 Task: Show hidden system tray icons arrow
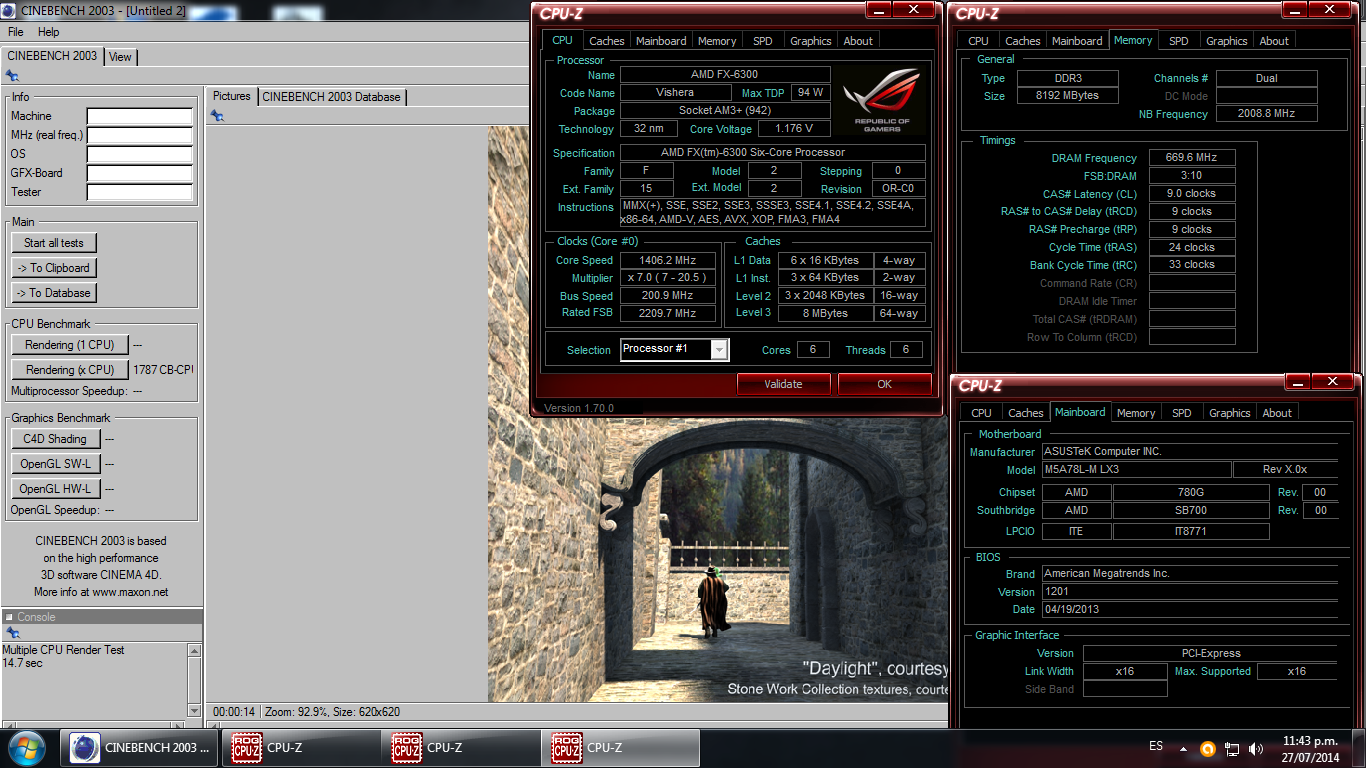click(x=1184, y=748)
